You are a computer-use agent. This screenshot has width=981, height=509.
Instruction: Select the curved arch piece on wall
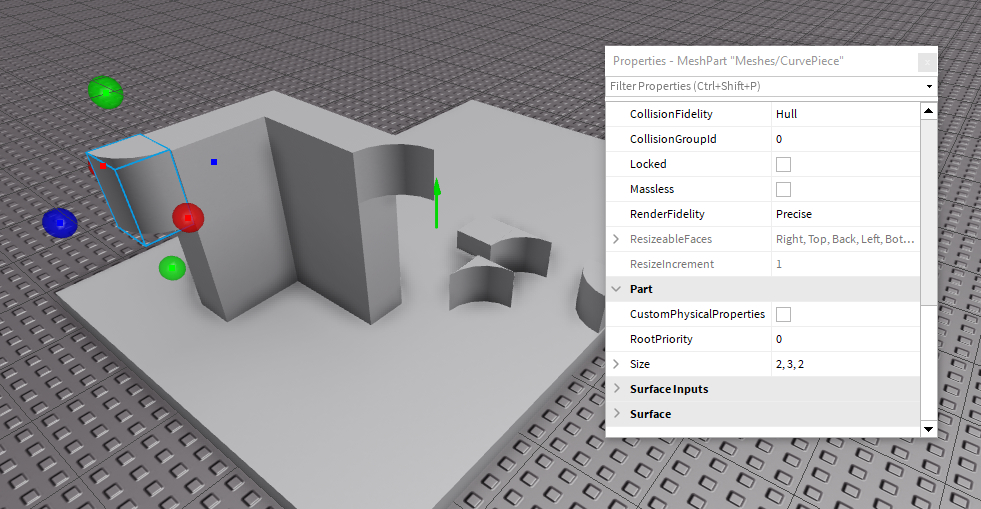395,171
